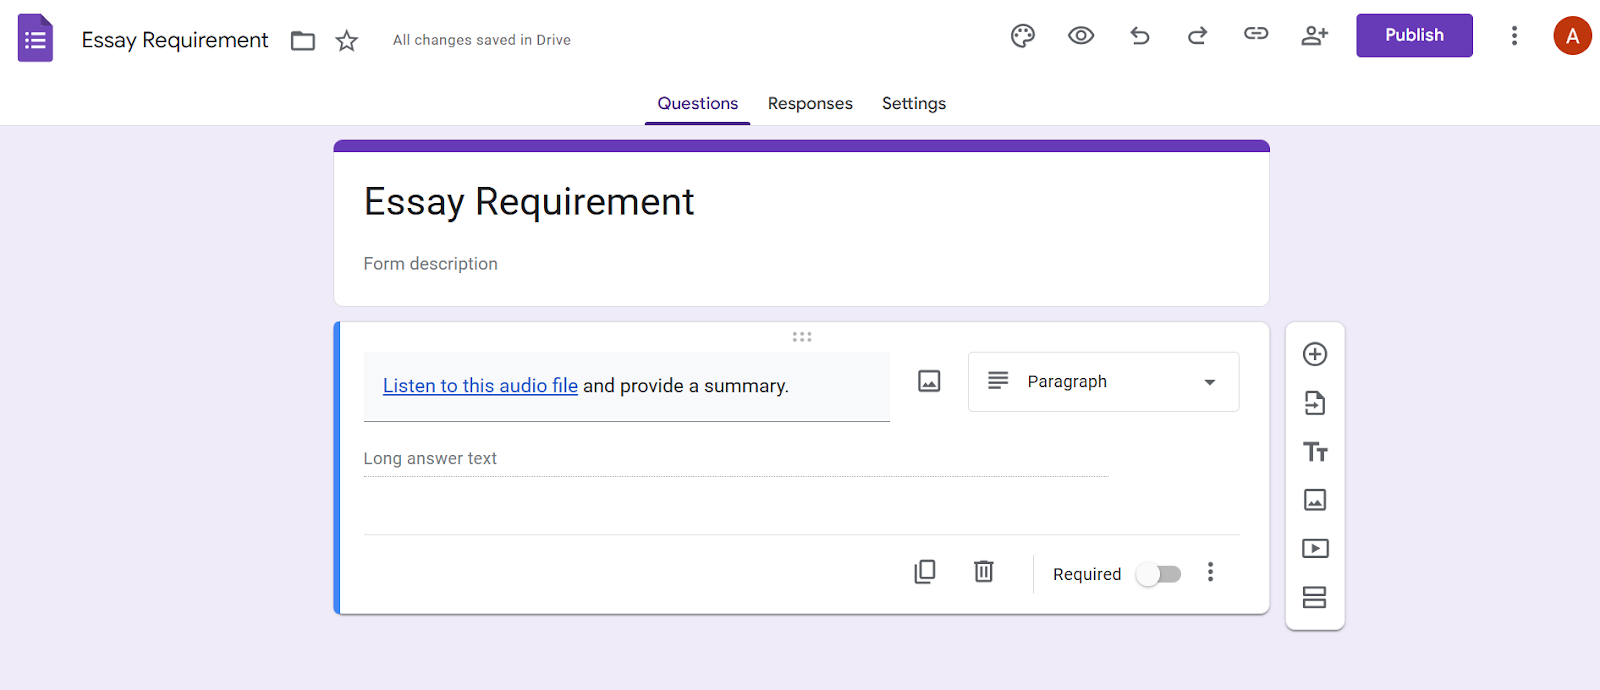Open the theme customization palette
The image size is (1600, 690).
point(1022,36)
